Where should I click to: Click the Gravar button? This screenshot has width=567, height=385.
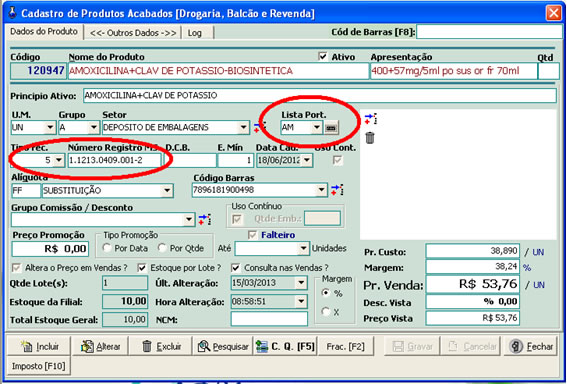click(x=412, y=346)
